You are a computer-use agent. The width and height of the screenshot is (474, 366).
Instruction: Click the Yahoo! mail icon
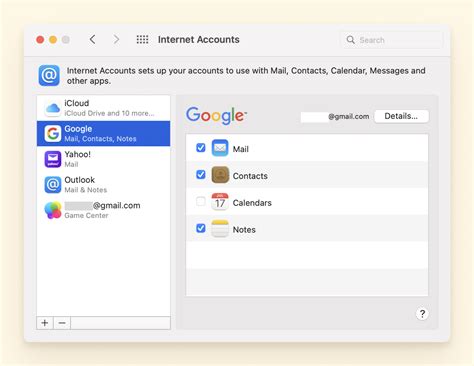tap(53, 159)
